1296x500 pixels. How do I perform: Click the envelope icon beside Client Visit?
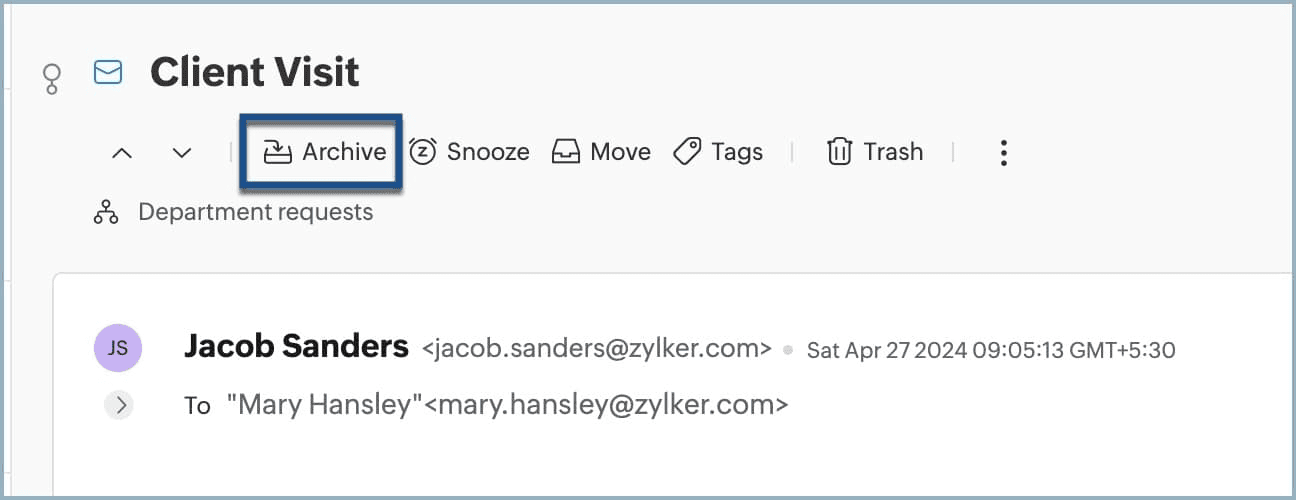point(108,72)
